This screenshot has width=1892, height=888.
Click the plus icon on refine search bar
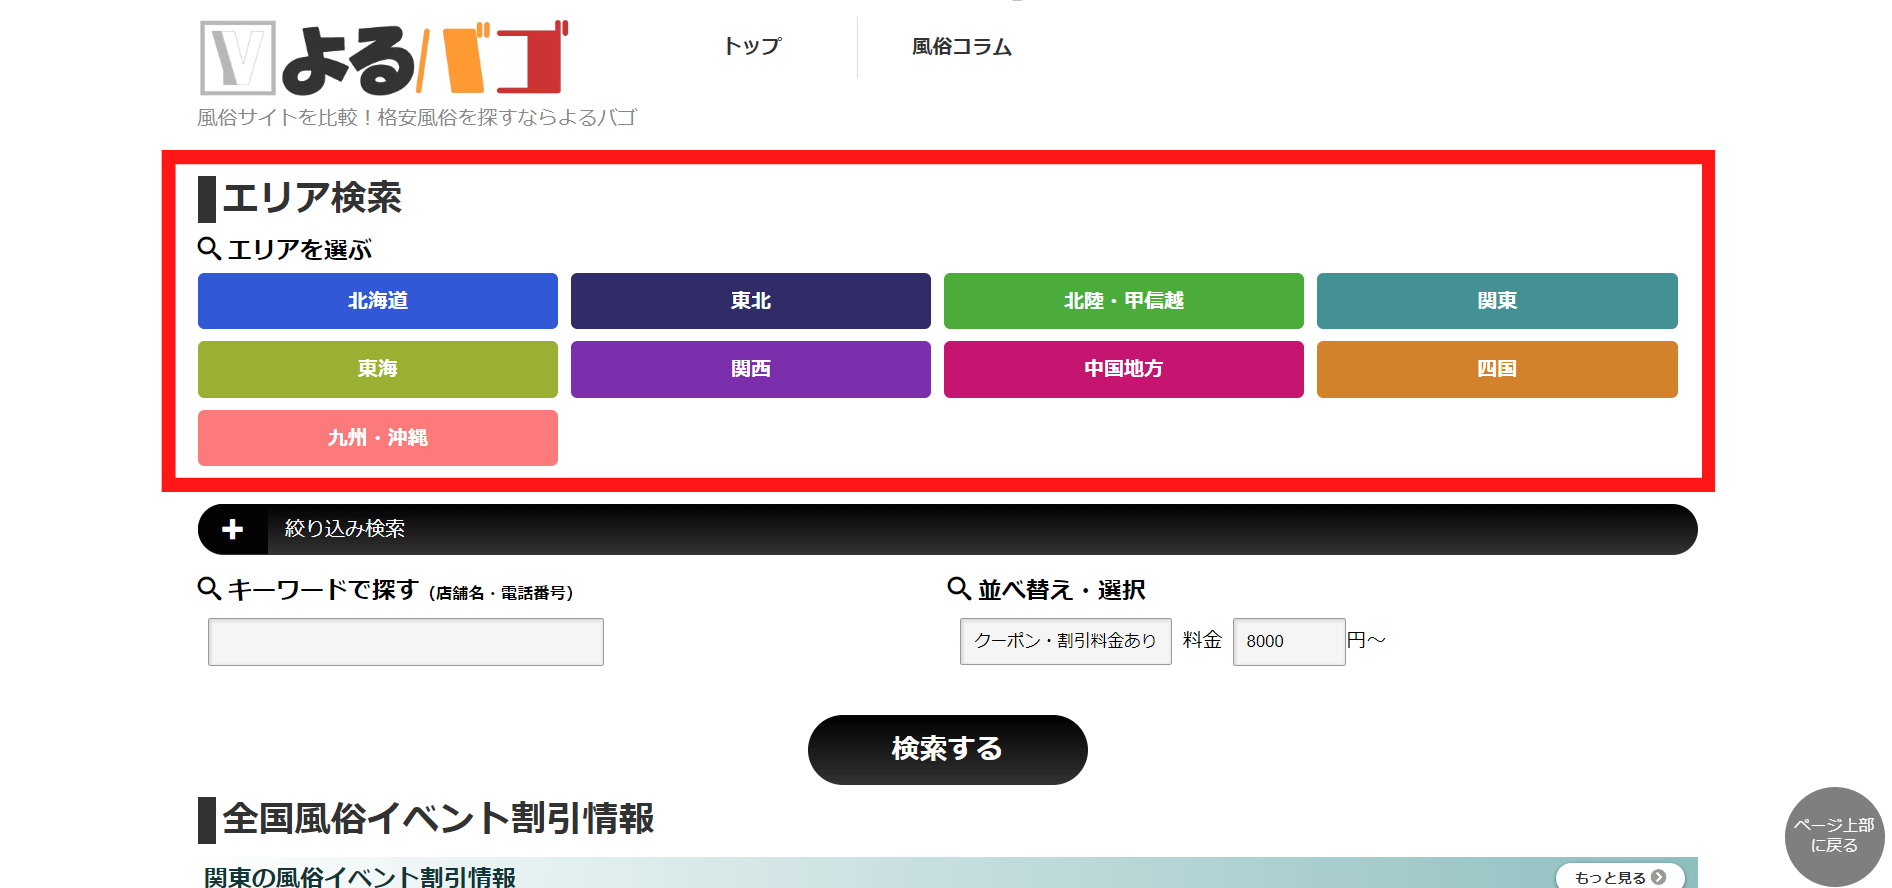[x=233, y=529]
